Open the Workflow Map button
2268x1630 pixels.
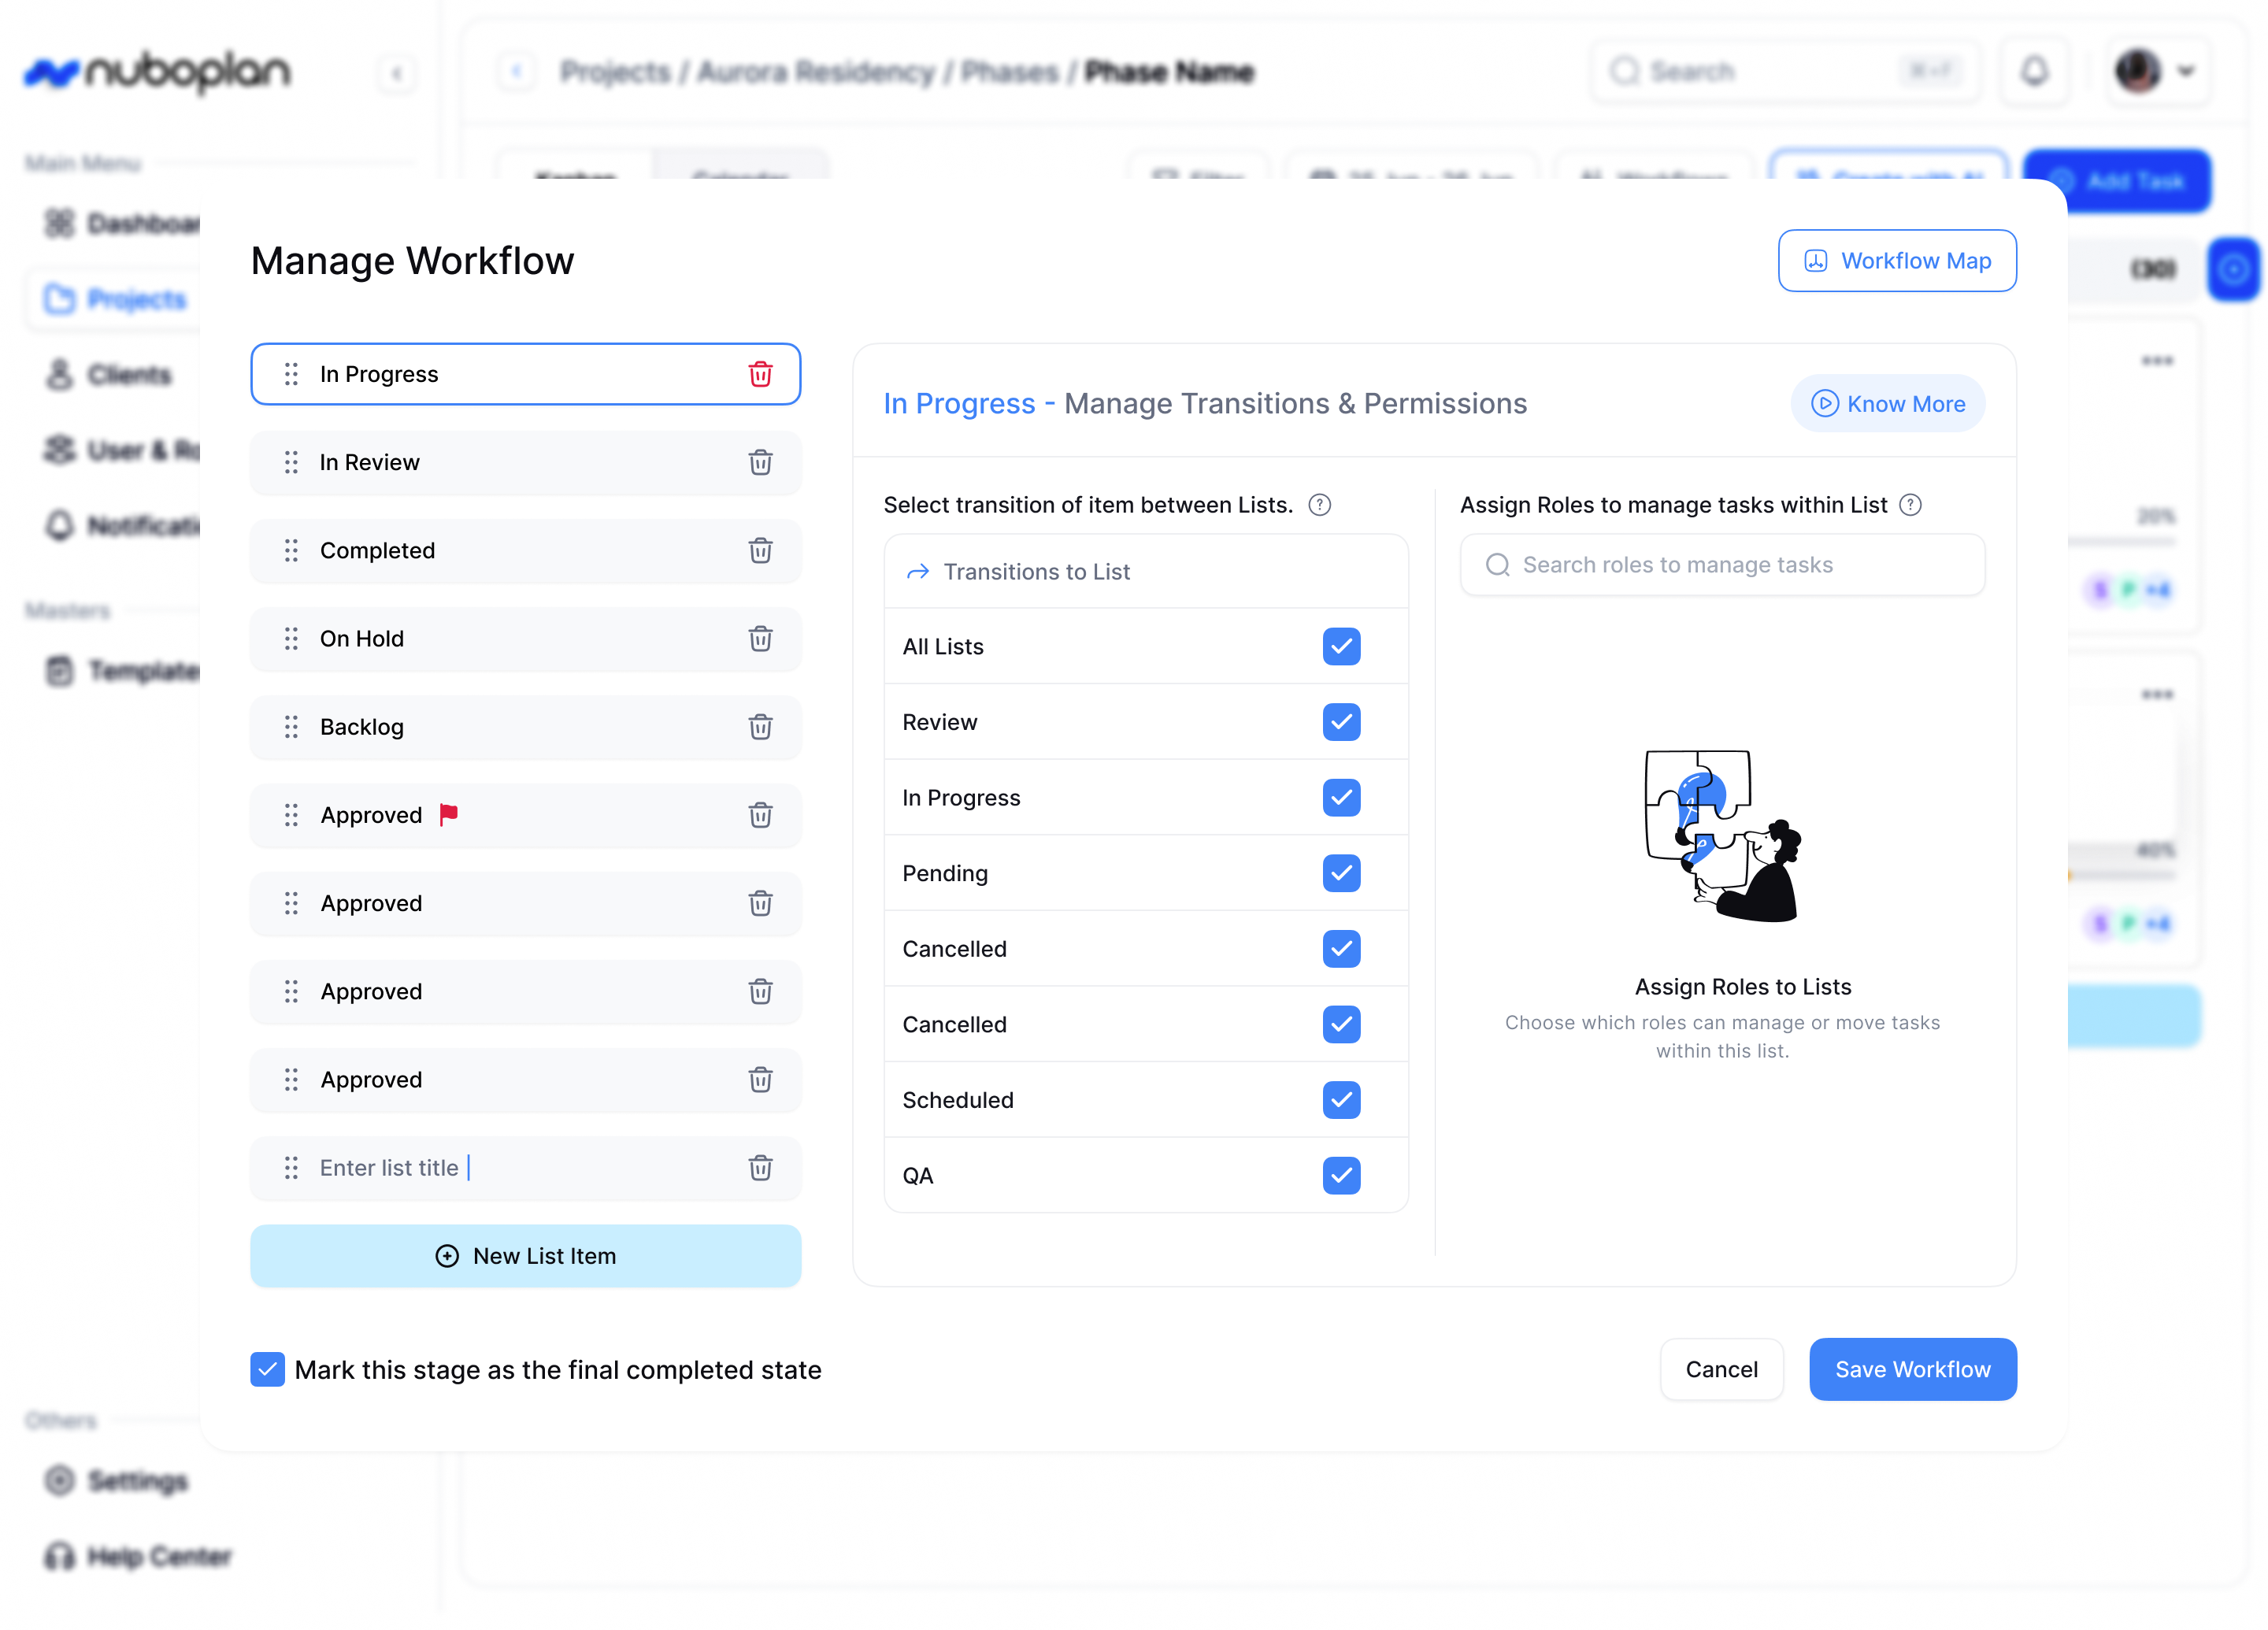point(1896,261)
